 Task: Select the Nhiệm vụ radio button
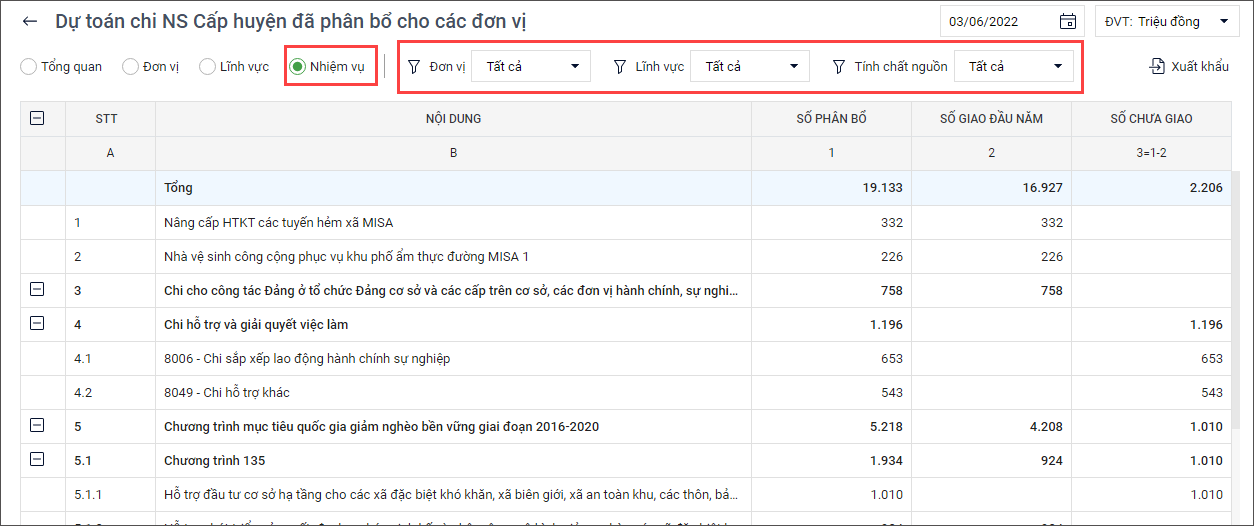[x=298, y=67]
